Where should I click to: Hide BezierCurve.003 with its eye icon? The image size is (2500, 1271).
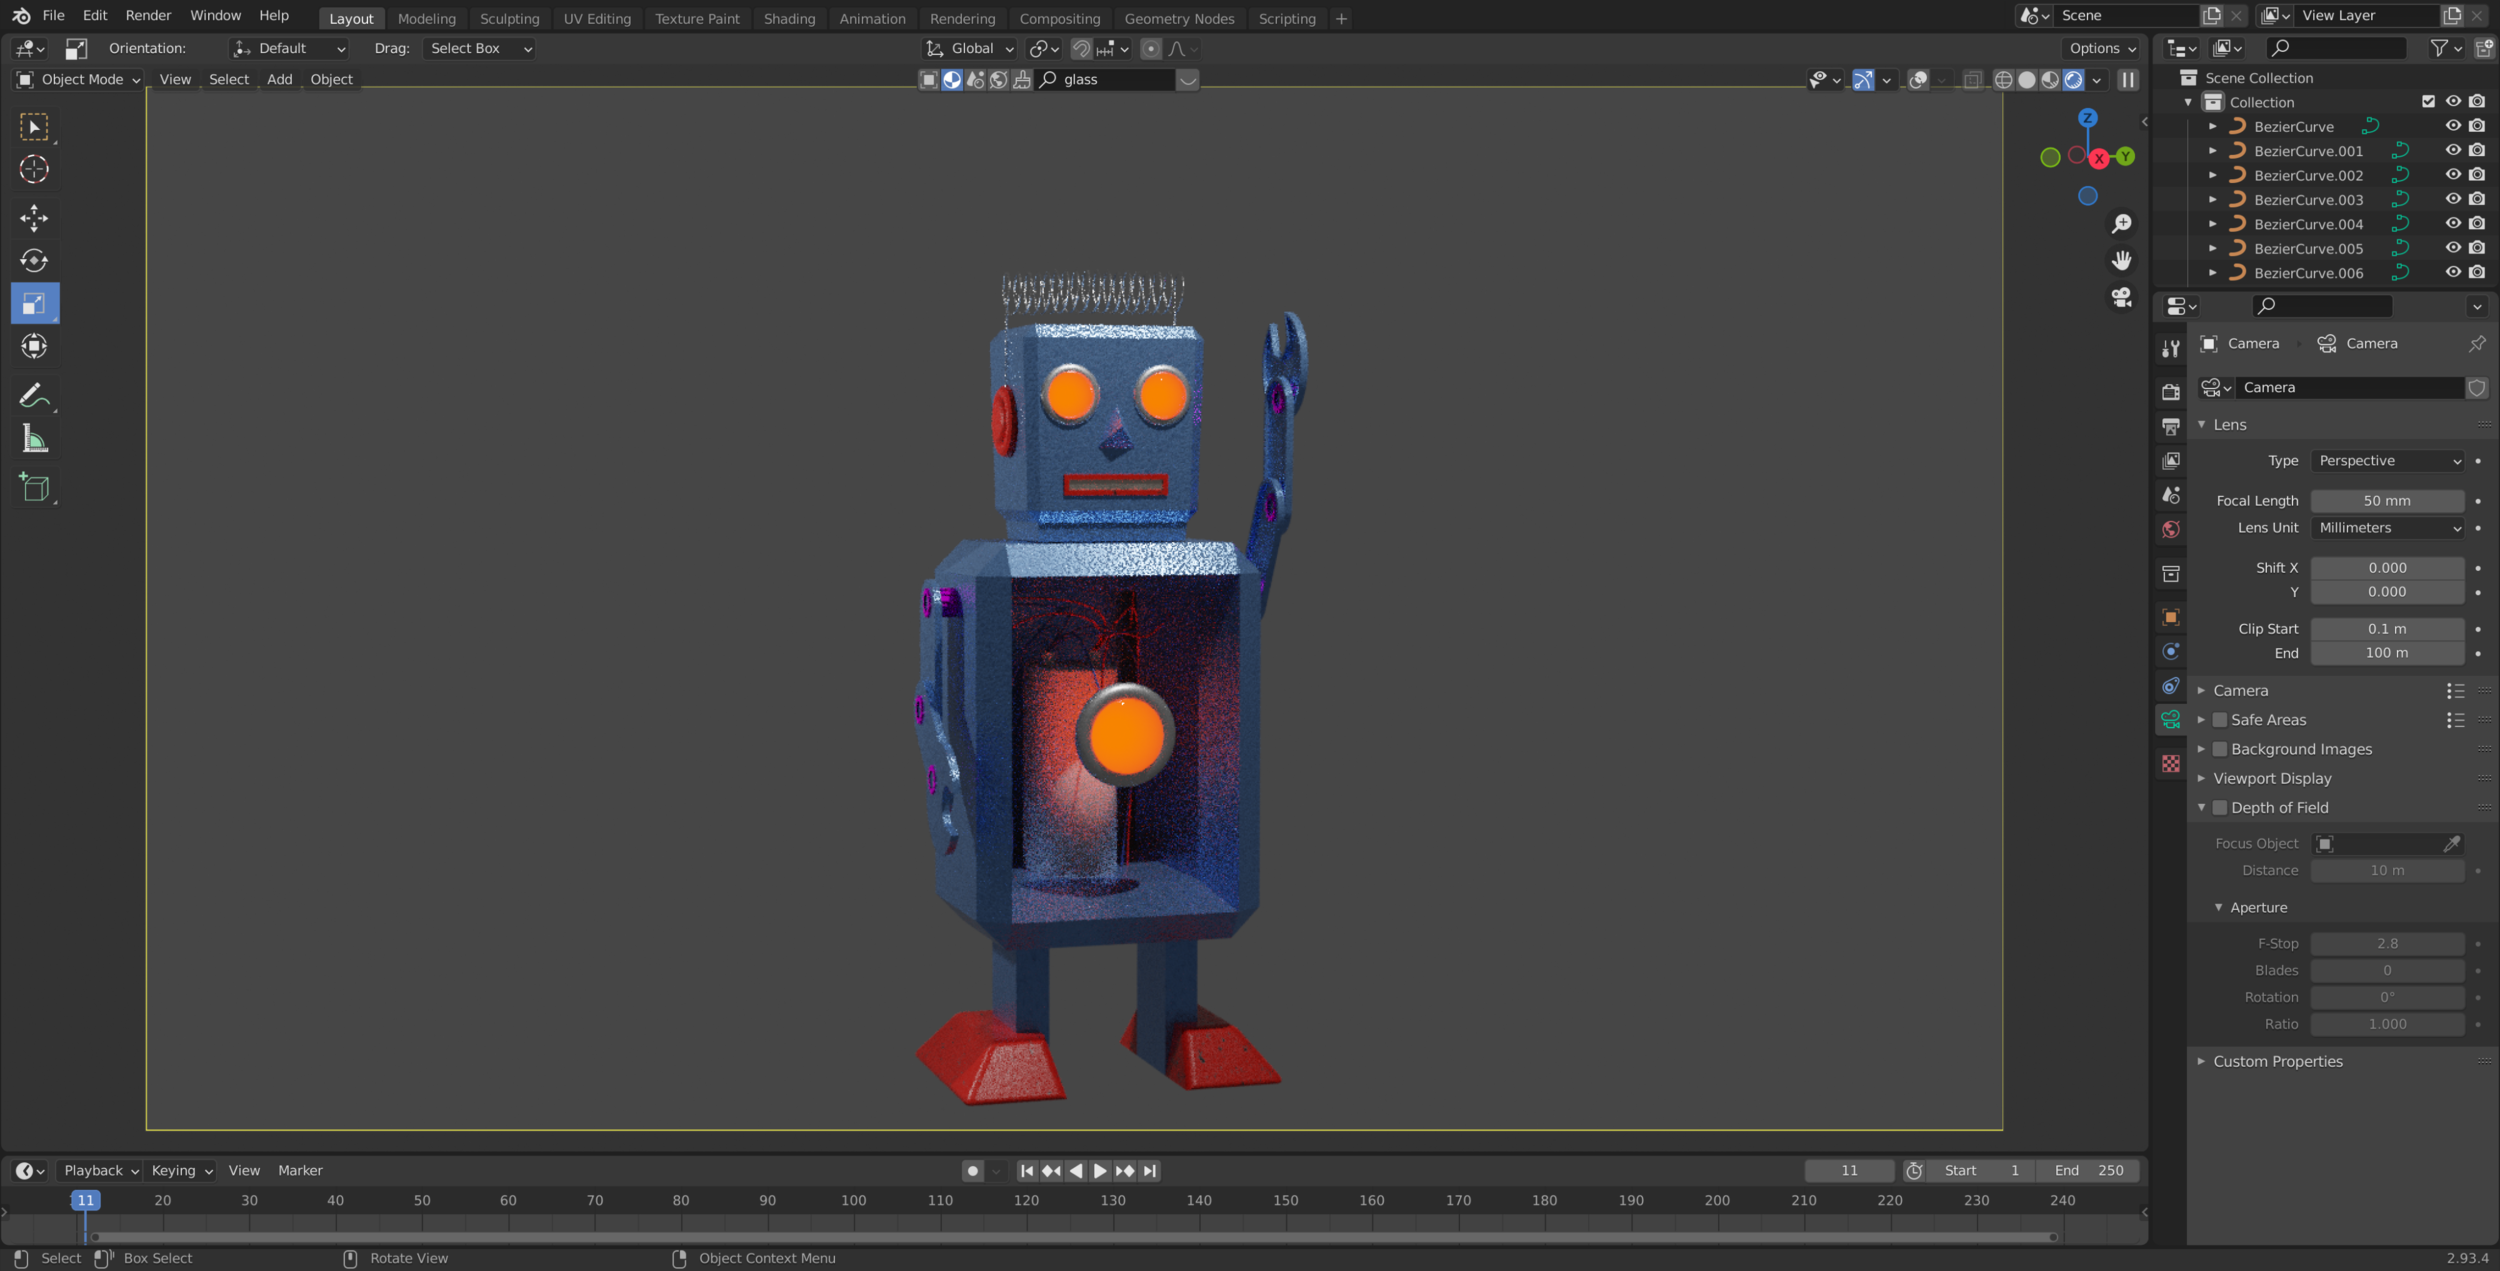click(x=2452, y=199)
